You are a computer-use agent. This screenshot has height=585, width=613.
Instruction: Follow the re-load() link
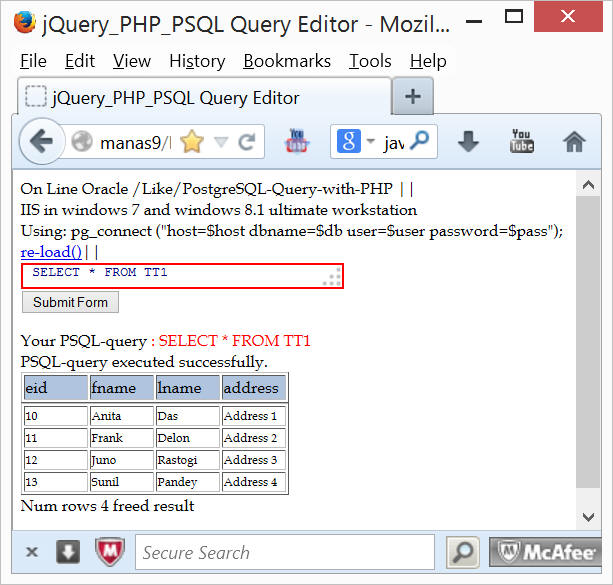tap(51, 252)
